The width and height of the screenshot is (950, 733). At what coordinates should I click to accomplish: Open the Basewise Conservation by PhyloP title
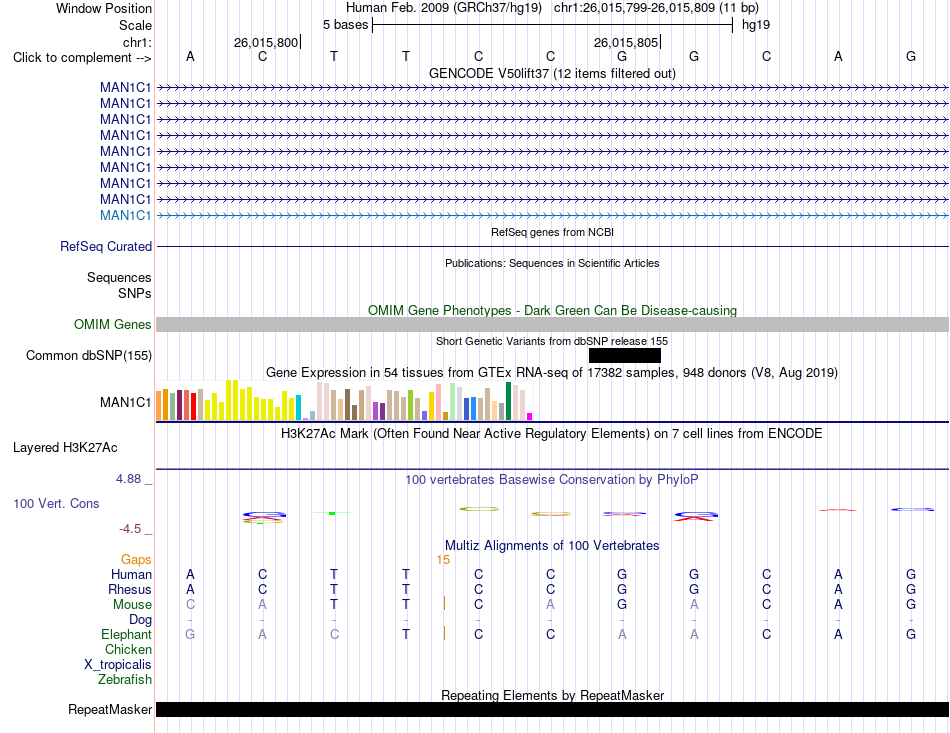(552, 480)
